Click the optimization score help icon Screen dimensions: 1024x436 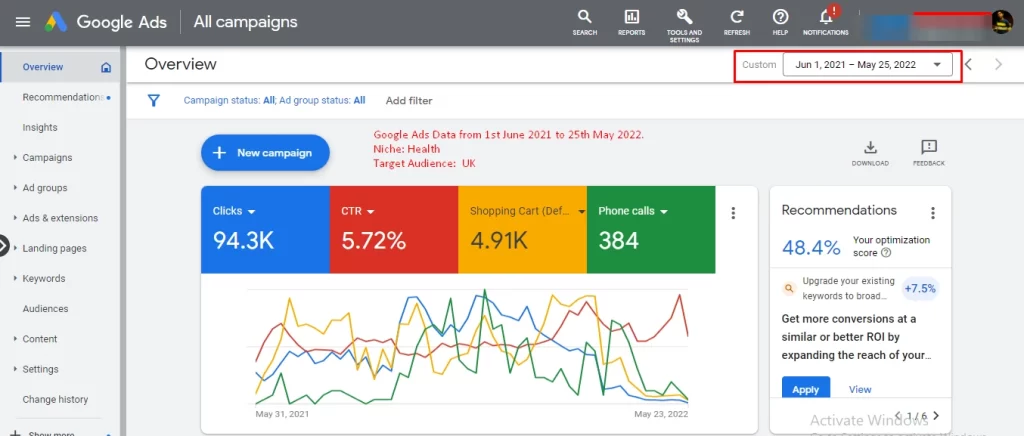[x=886, y=253]
